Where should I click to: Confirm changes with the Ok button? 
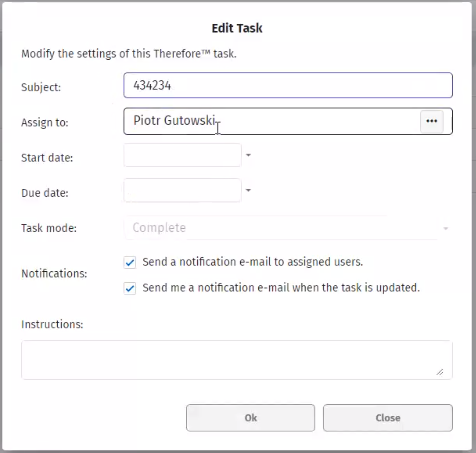250,418
